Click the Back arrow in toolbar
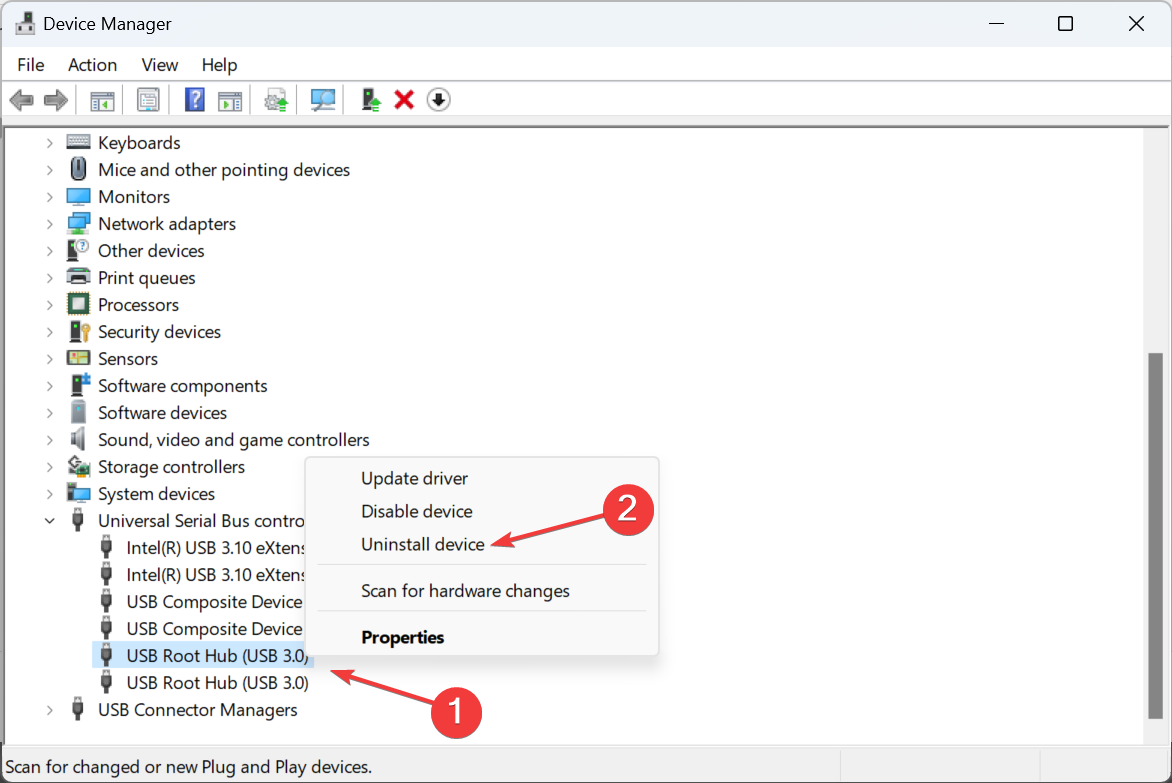The width and height of the screenshot is (1172, 783). [22, 99]
